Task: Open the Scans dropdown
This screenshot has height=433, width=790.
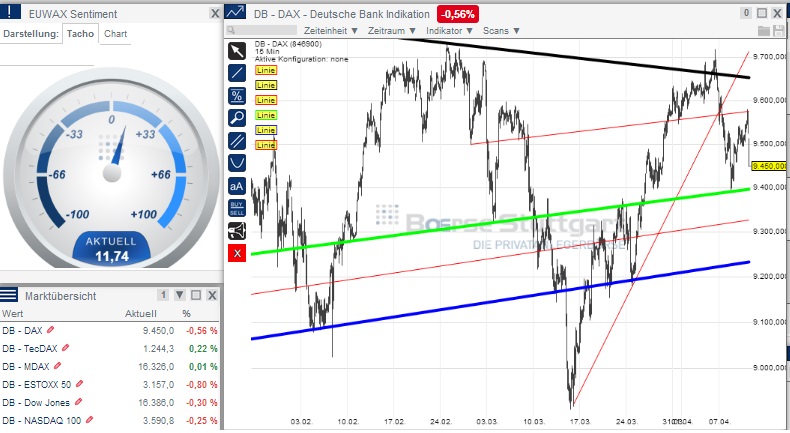Action: [x=501, y=31]
